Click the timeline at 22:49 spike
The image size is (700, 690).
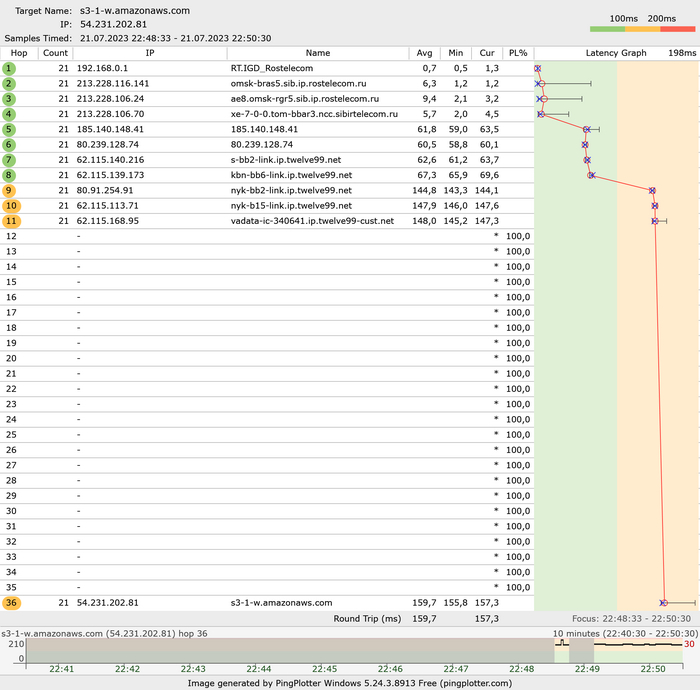(560, 643)
